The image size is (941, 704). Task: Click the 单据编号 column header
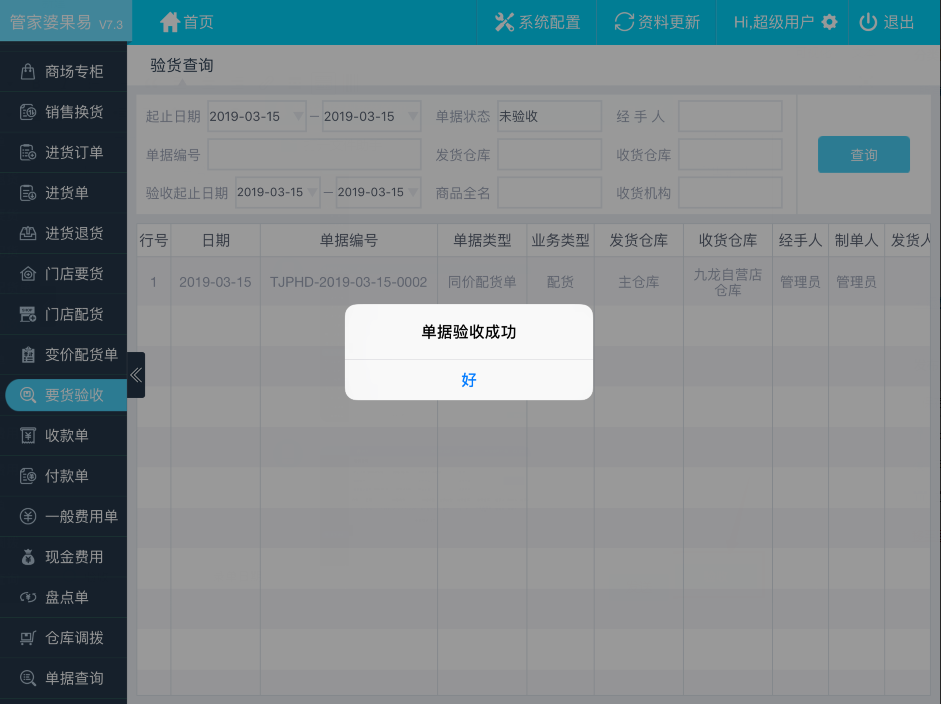click(x=349, y=241)
